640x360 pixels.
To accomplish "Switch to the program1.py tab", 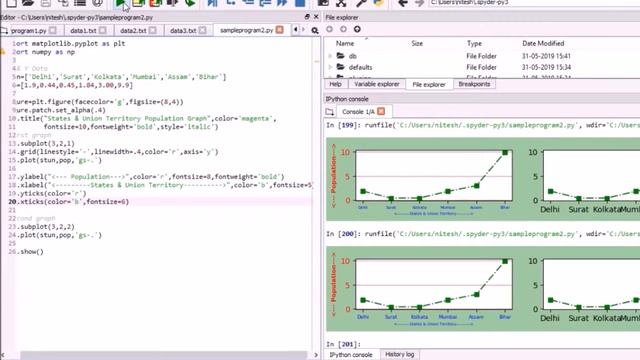I will coord(29,31).
